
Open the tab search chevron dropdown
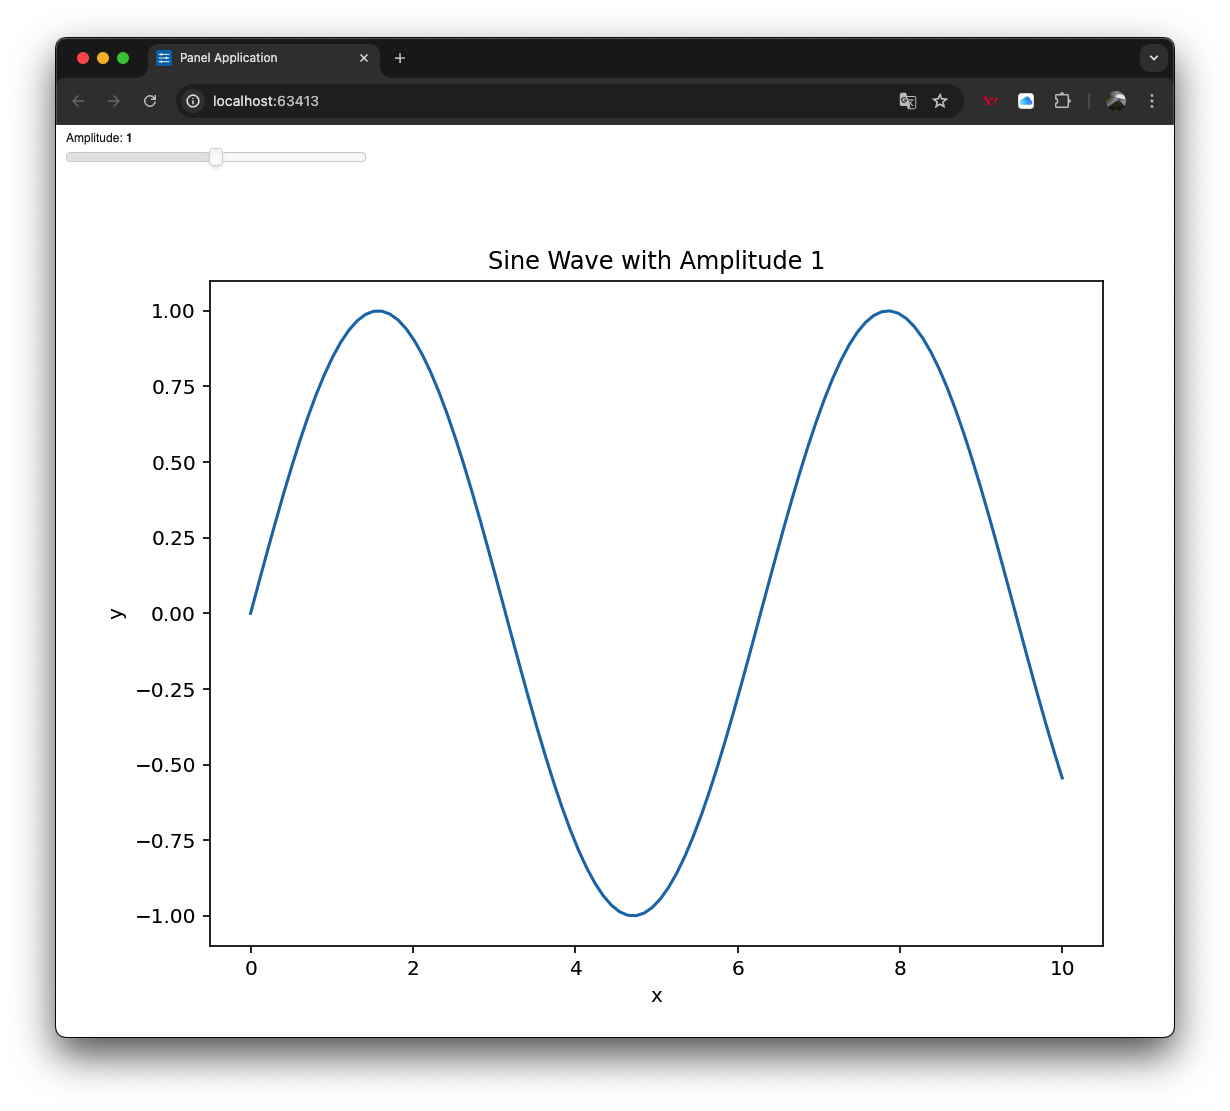[1154, 58]
